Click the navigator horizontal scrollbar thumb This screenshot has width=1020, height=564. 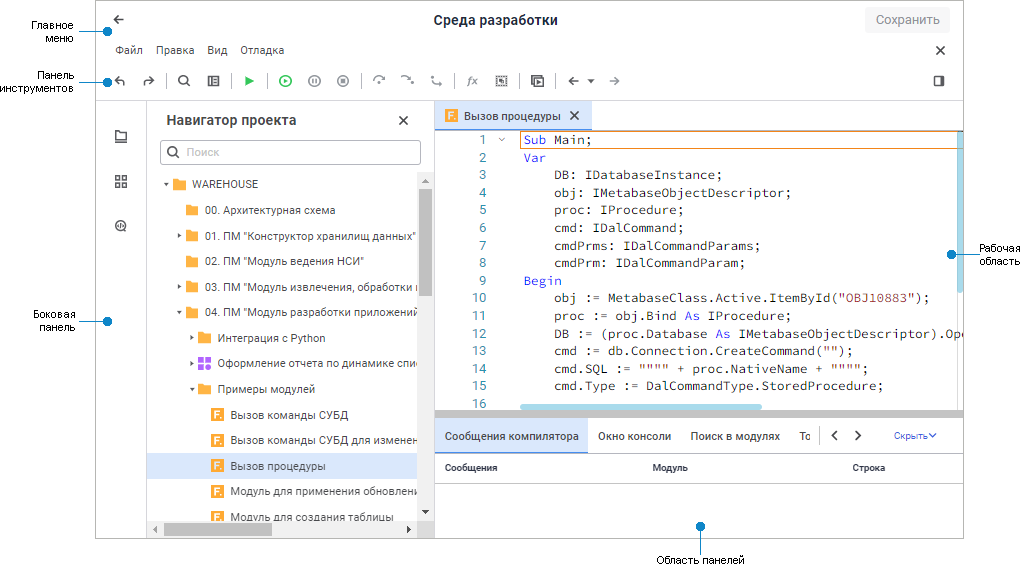[218, 530]
